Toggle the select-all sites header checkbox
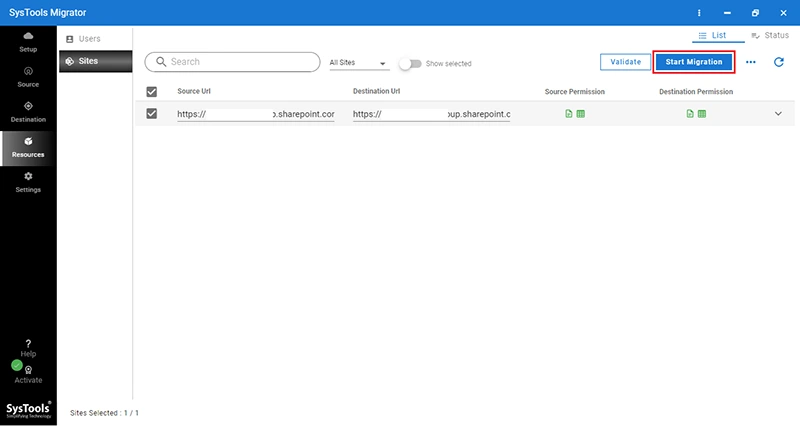The image size is (800, 426). tap(152, 92)
